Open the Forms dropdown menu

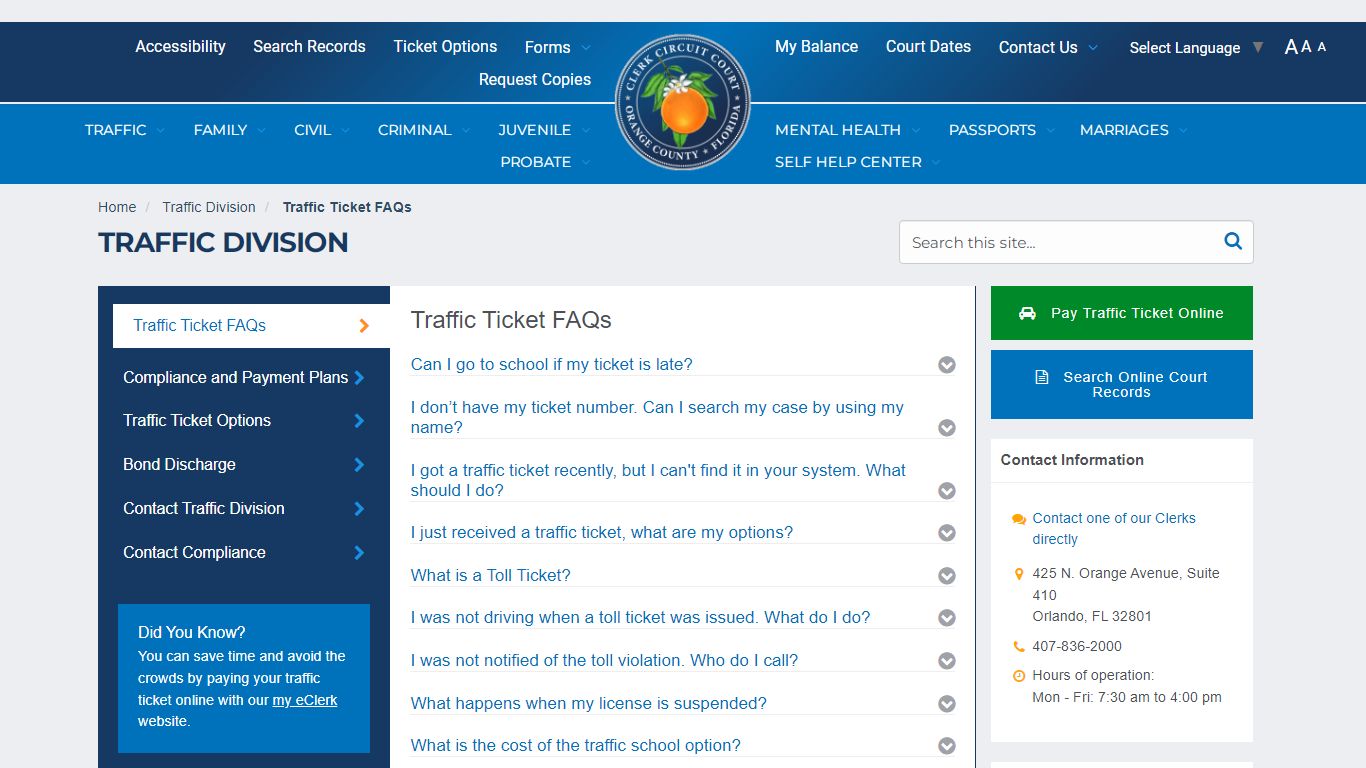558,47
